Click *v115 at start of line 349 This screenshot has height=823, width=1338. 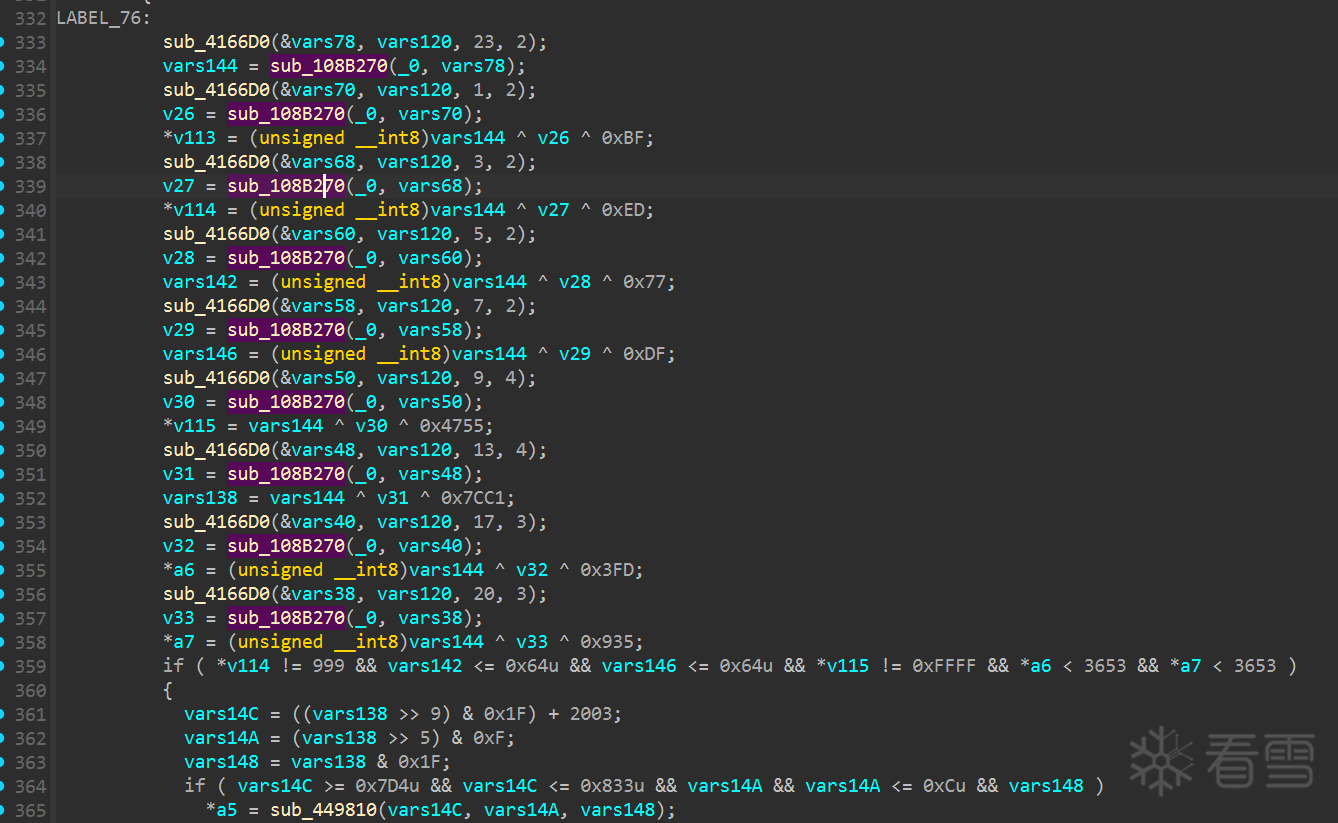click(189, 426)
